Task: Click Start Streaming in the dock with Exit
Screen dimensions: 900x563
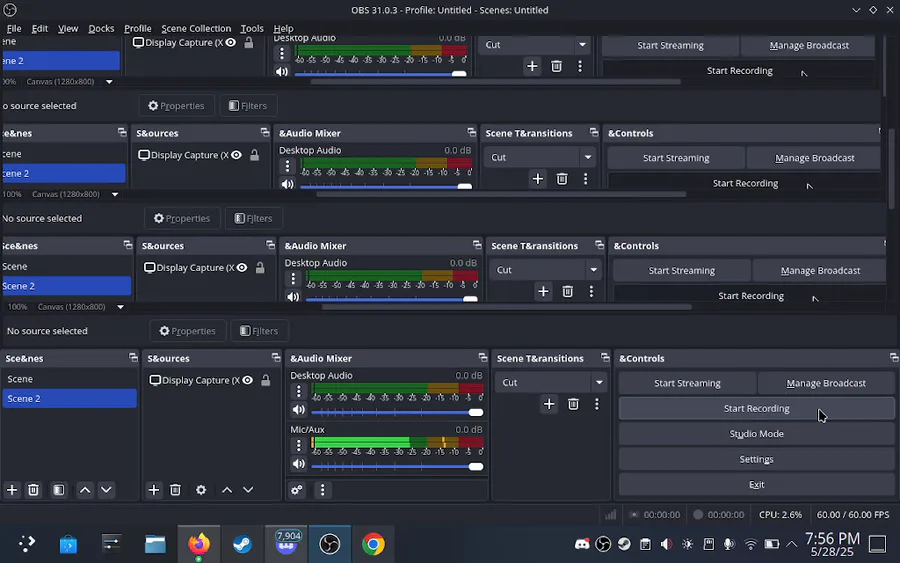Action: 687,383
